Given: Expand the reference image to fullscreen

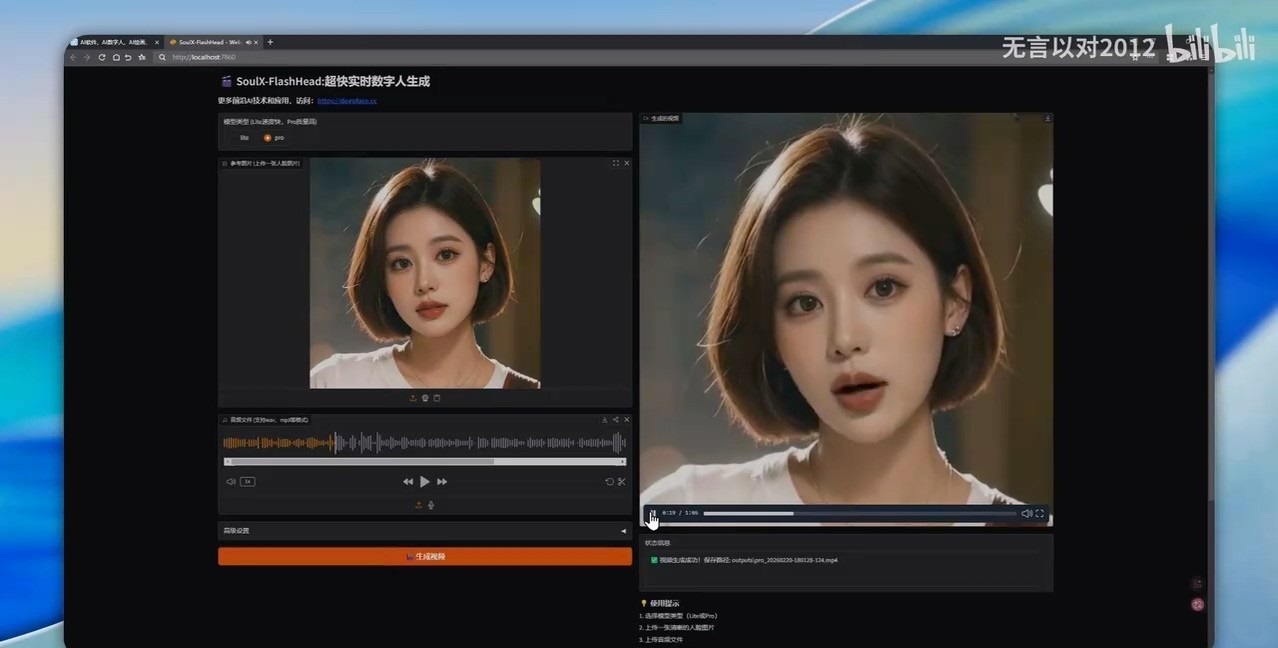Looking at the screenshot, I should coord(616,162).
